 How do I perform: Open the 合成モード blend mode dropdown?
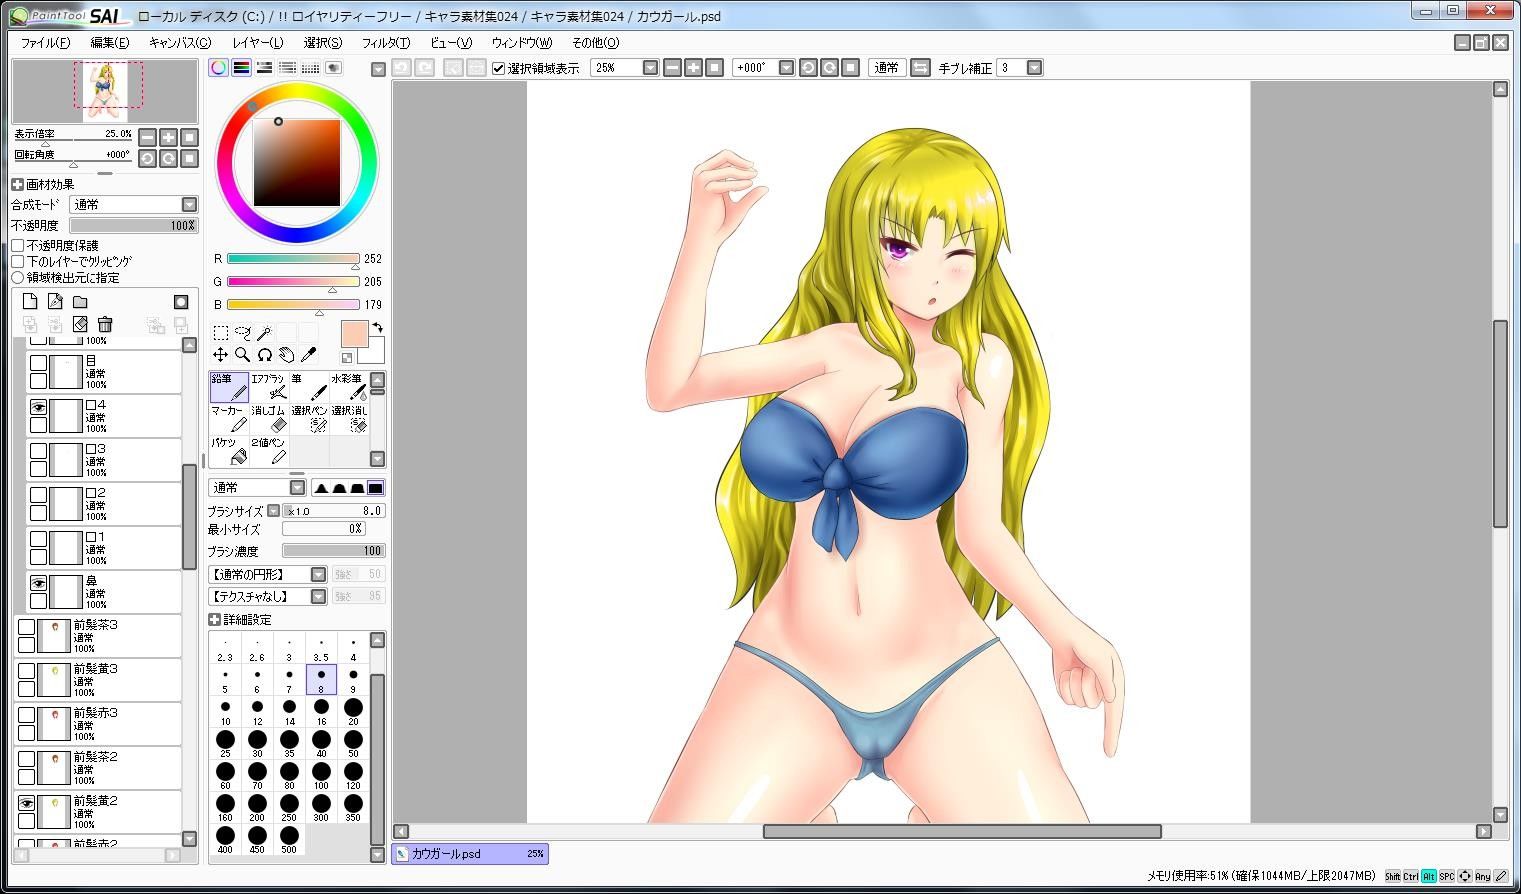(x=189, y=204)
